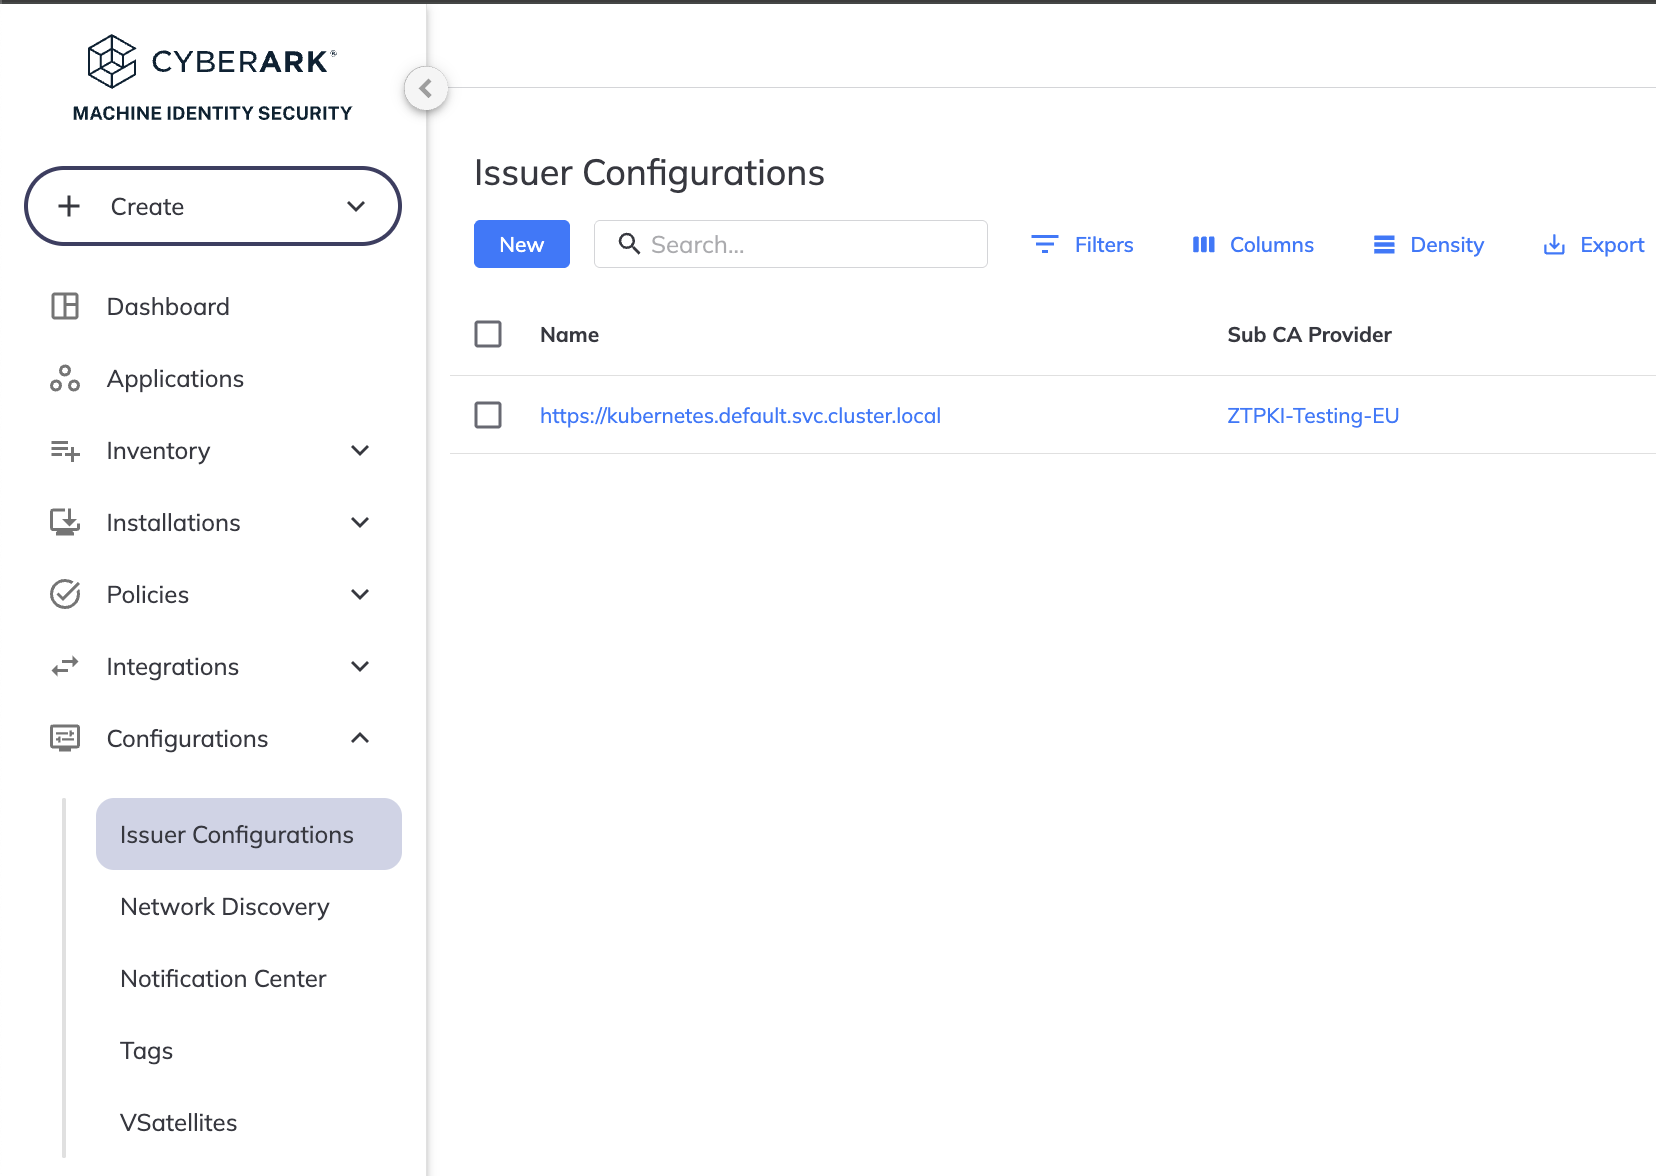Check the kubernetes.default.svc.cluster.local row checkbox
The width and height of the screenshot is (1656, 1176).
(488, 415)
